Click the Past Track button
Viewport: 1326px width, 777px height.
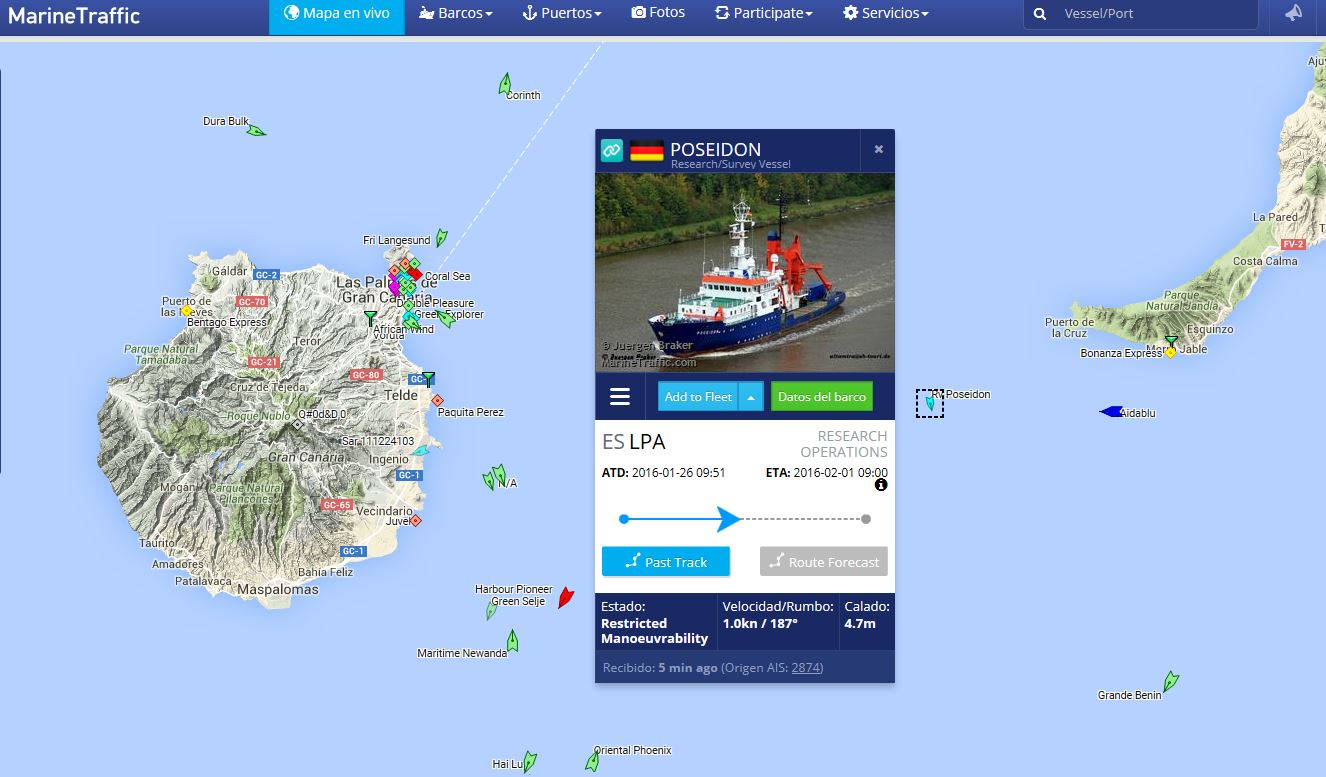click(666, 561)
